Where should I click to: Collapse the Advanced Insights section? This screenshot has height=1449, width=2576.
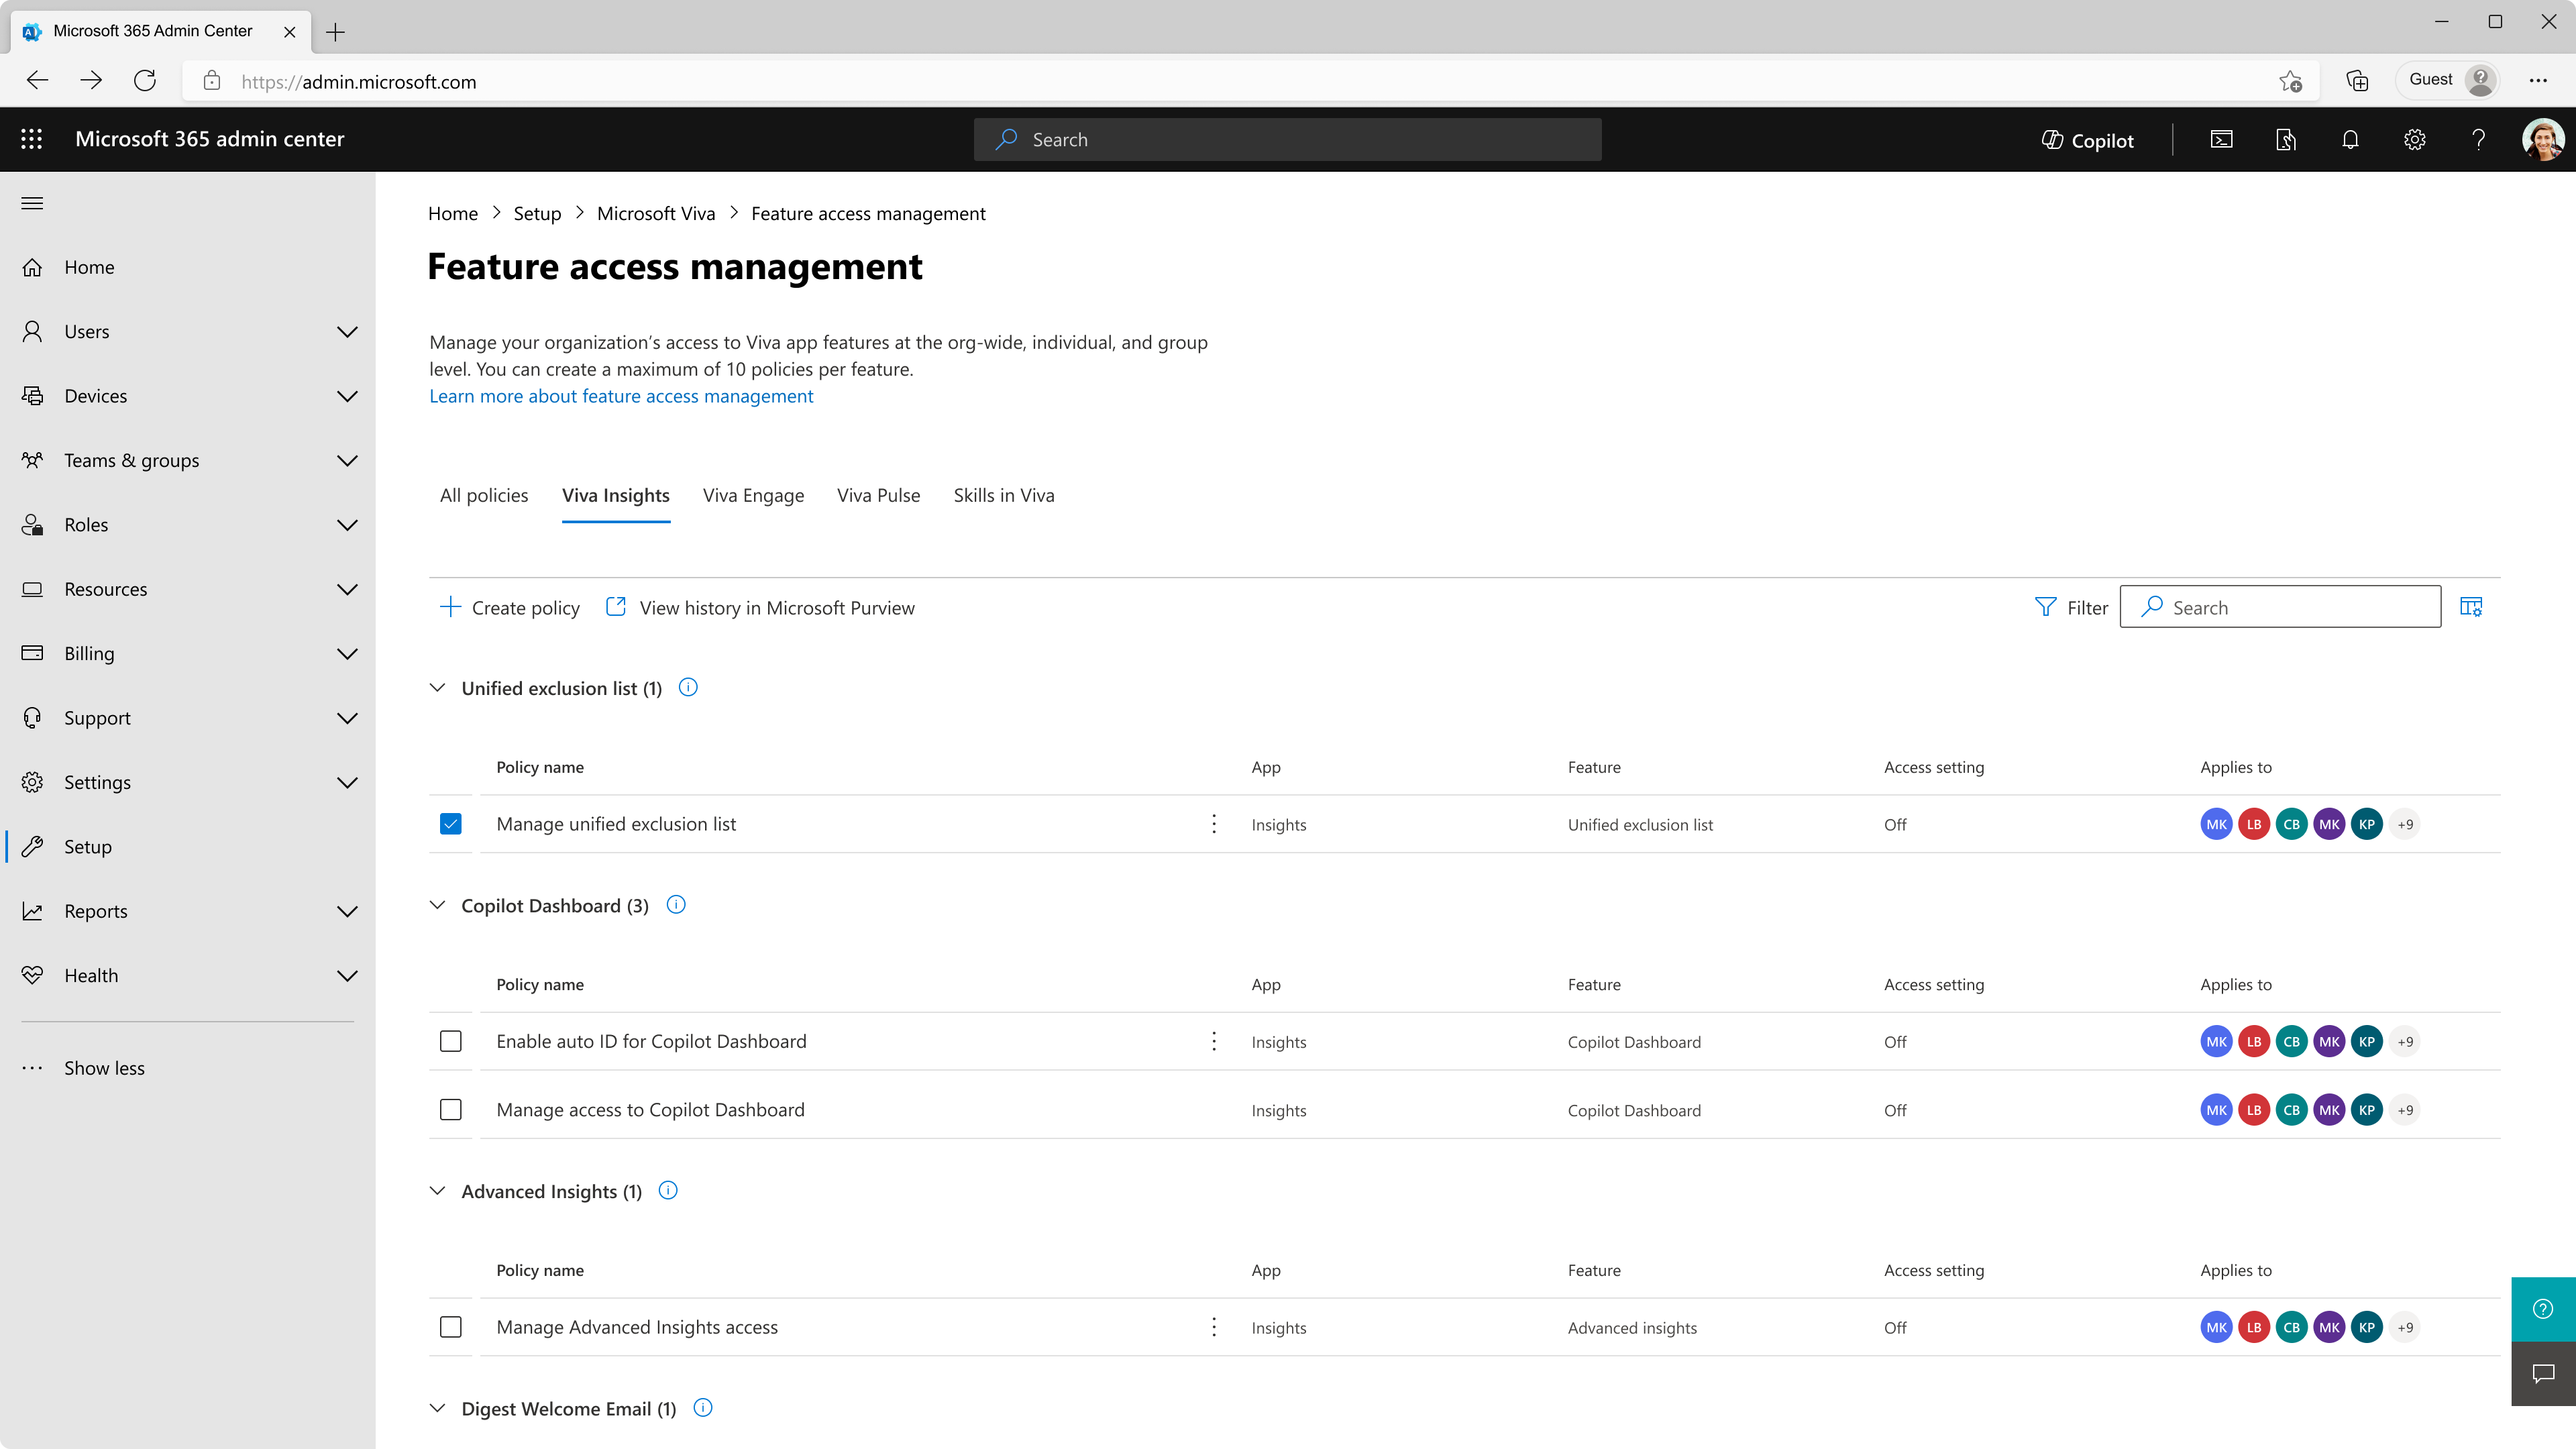[438, 1191]
